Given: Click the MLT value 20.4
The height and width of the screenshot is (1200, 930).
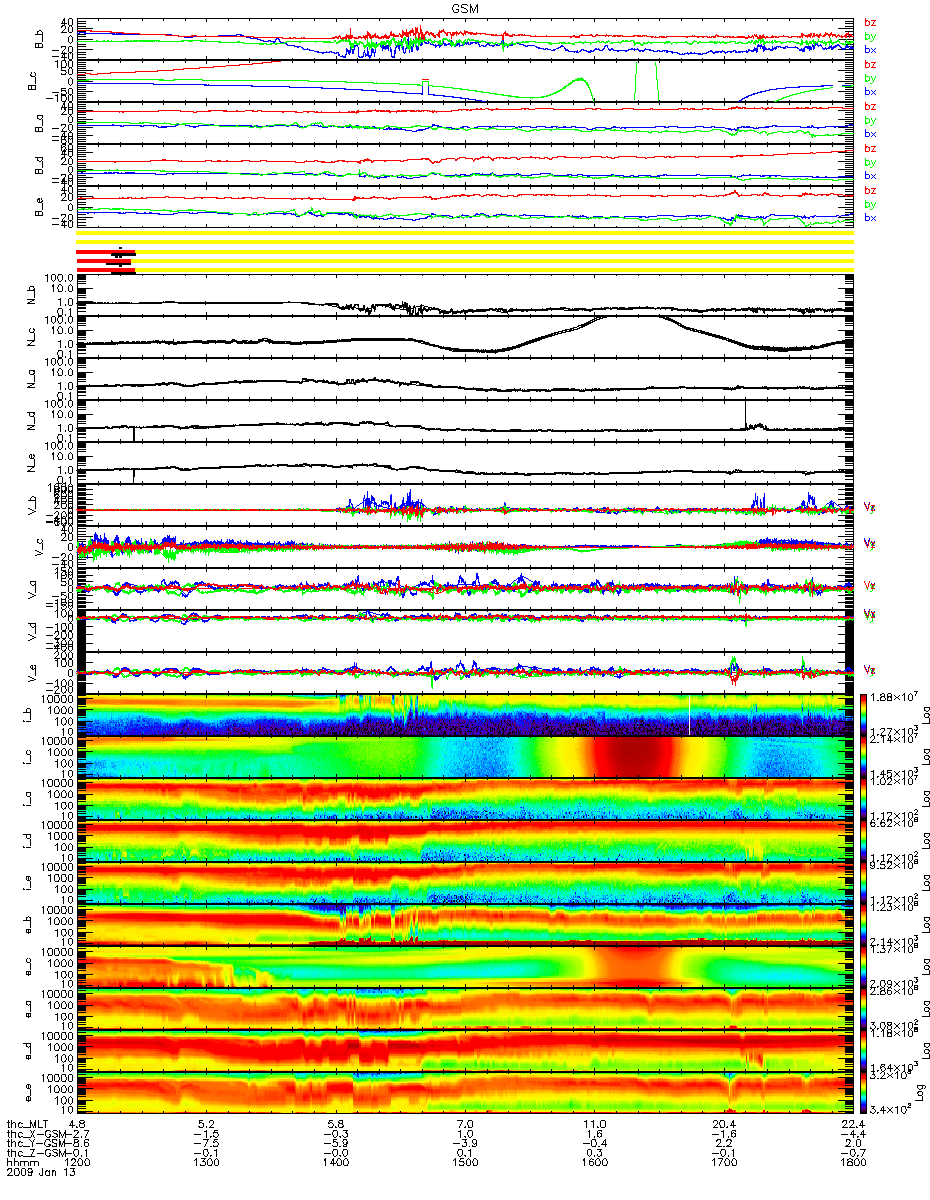Looking at the screenshot, I should pyautogui.click(x=723, y=1125).
